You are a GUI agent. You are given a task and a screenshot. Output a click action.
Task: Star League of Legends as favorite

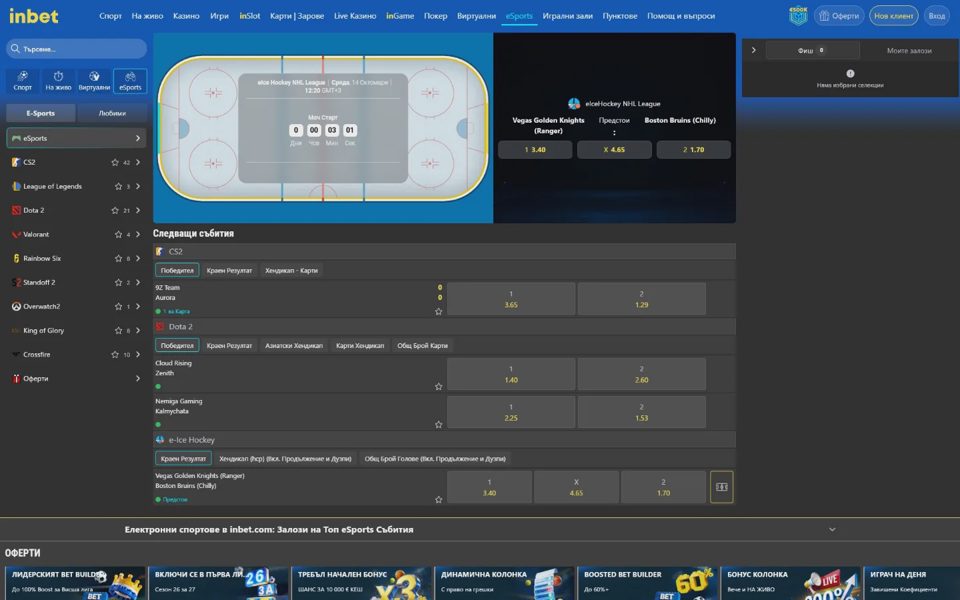tap(118, 186)
